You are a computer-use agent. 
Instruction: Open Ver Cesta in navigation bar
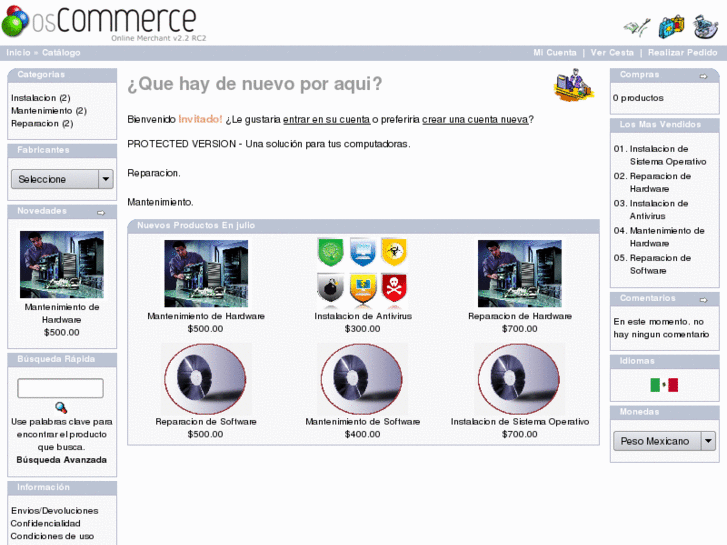612,52
